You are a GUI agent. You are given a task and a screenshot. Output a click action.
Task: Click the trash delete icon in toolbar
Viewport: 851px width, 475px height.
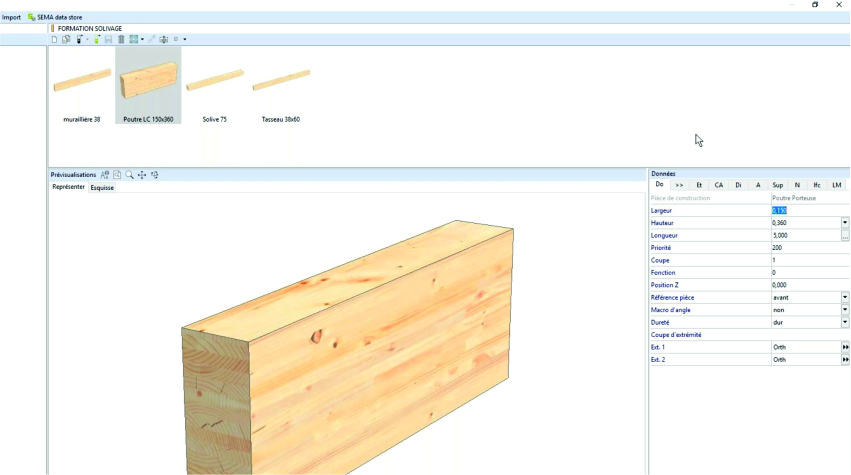121,39
